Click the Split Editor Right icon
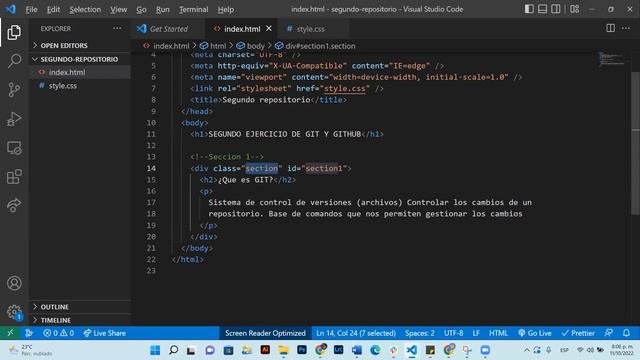This screenshot has width=640, height=360. point(610,28)
